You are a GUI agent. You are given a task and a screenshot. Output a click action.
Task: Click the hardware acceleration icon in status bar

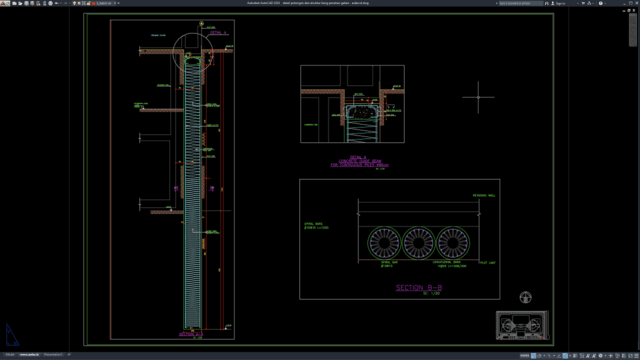[624, 356]
